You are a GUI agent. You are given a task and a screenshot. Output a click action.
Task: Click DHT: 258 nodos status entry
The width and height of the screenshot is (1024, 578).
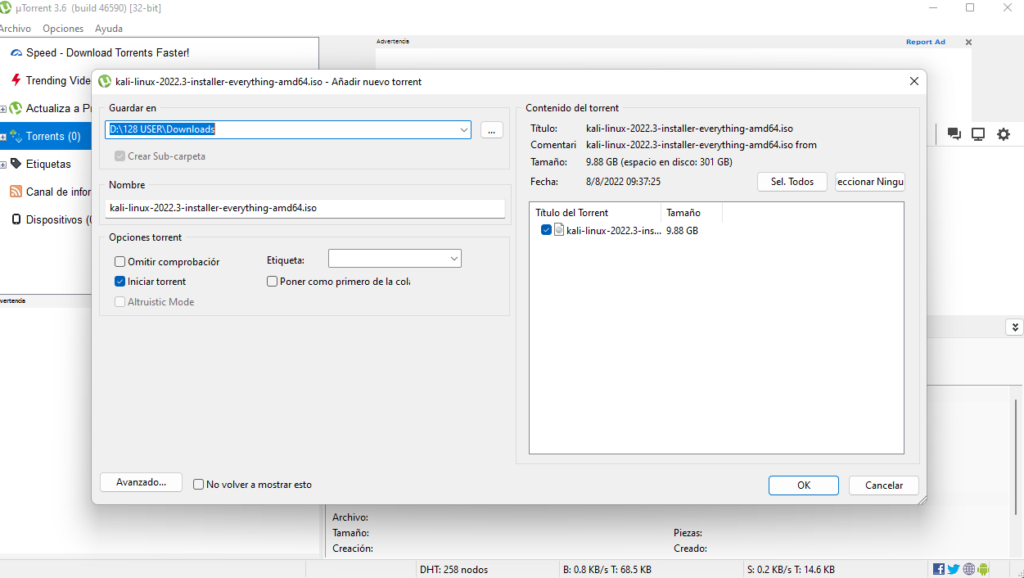tap(454, 570)
